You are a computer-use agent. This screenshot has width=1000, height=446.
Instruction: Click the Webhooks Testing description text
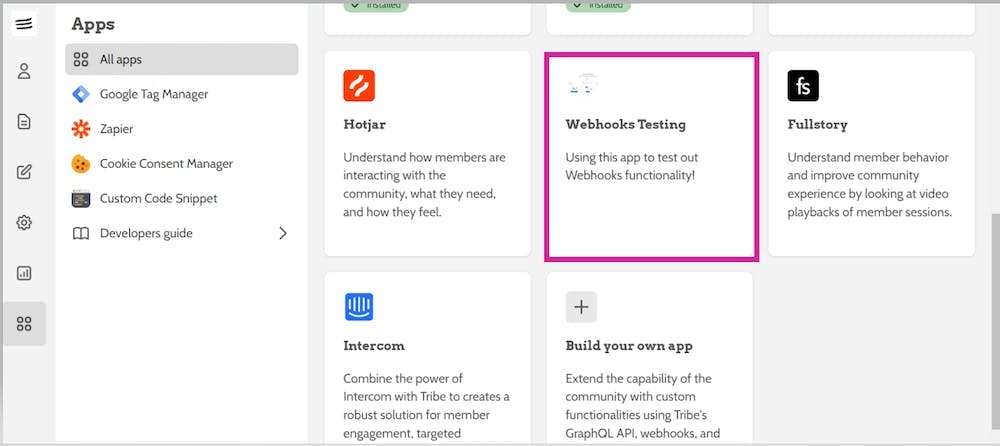[x=631, y=166]
